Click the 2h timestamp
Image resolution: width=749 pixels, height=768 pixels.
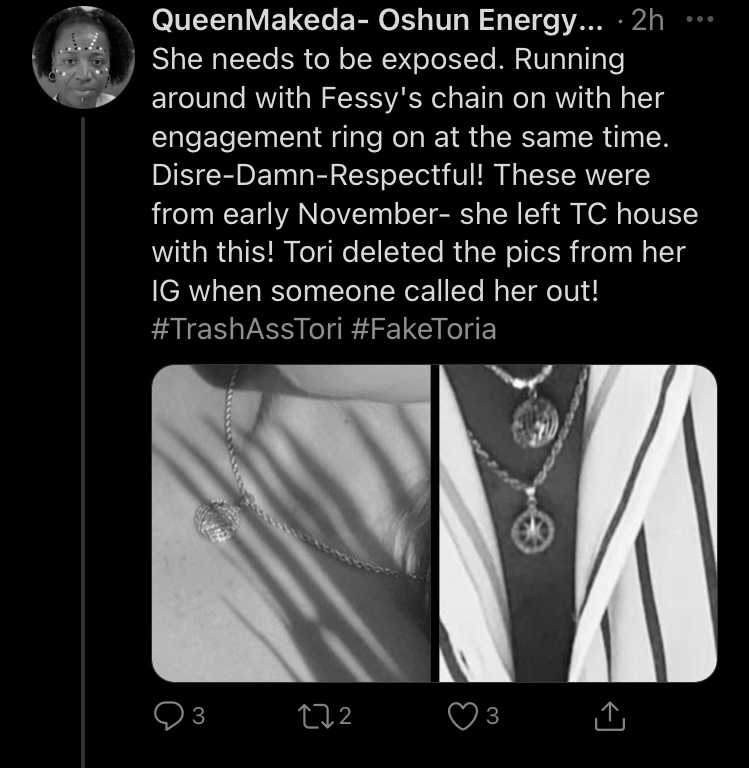647,21
